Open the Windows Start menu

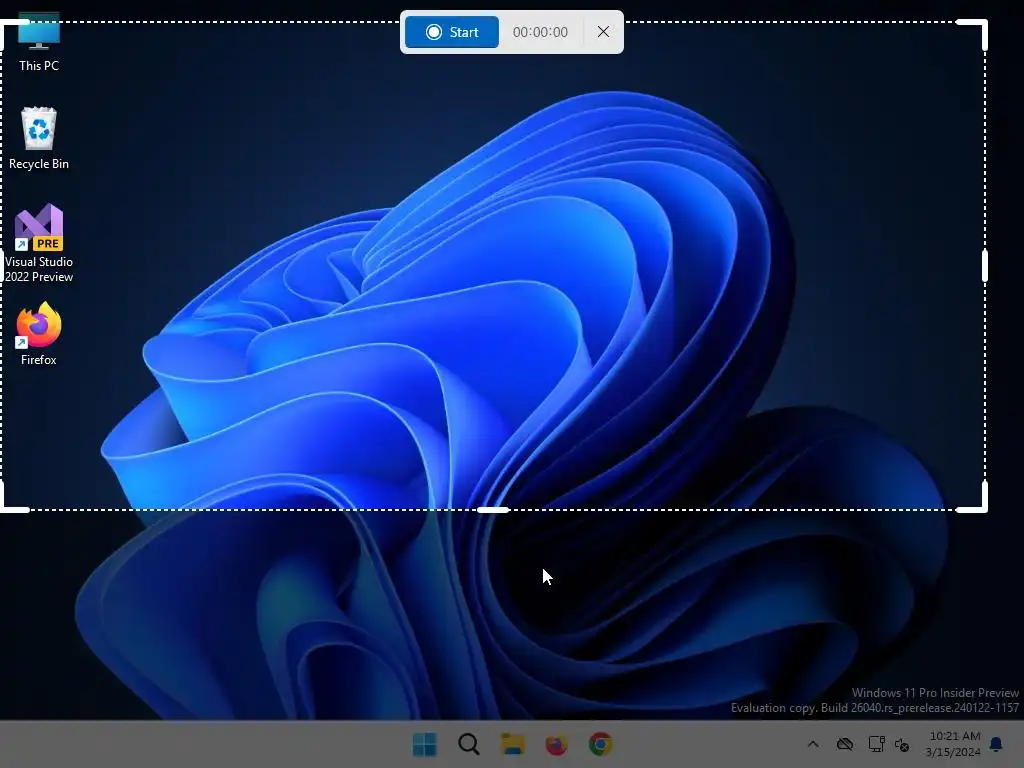424,744
